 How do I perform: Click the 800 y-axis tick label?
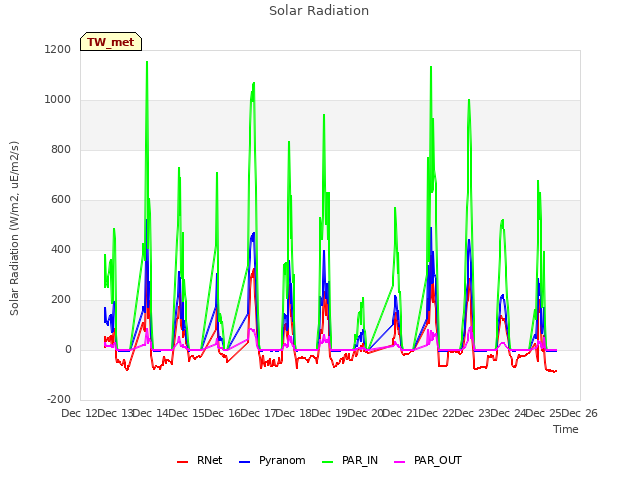coord(61,149)
